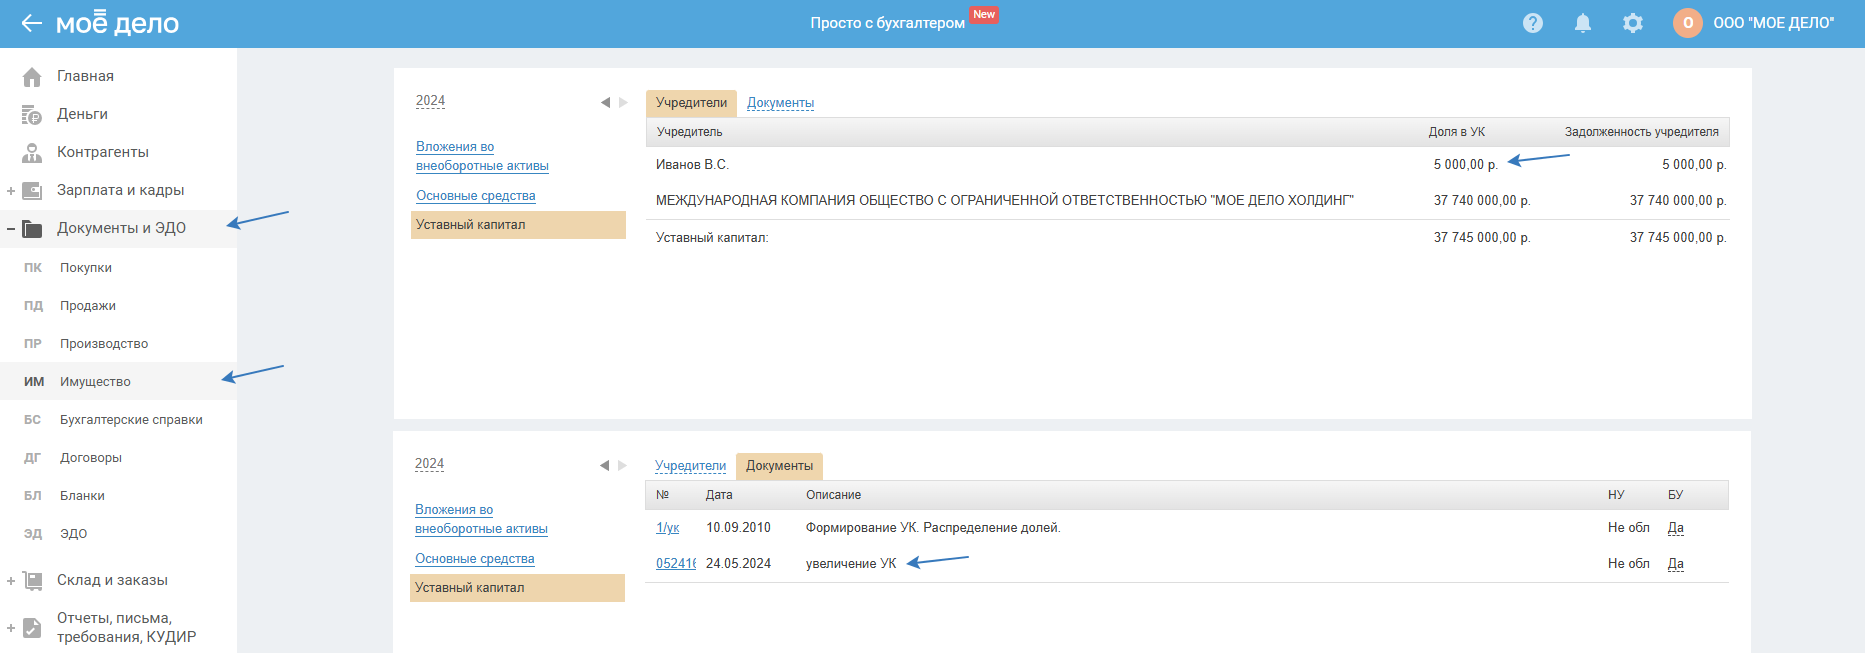Click the ЭД ЭДО badge
The width and height of the screenshot is (1865, 653).
pos(33,534)
